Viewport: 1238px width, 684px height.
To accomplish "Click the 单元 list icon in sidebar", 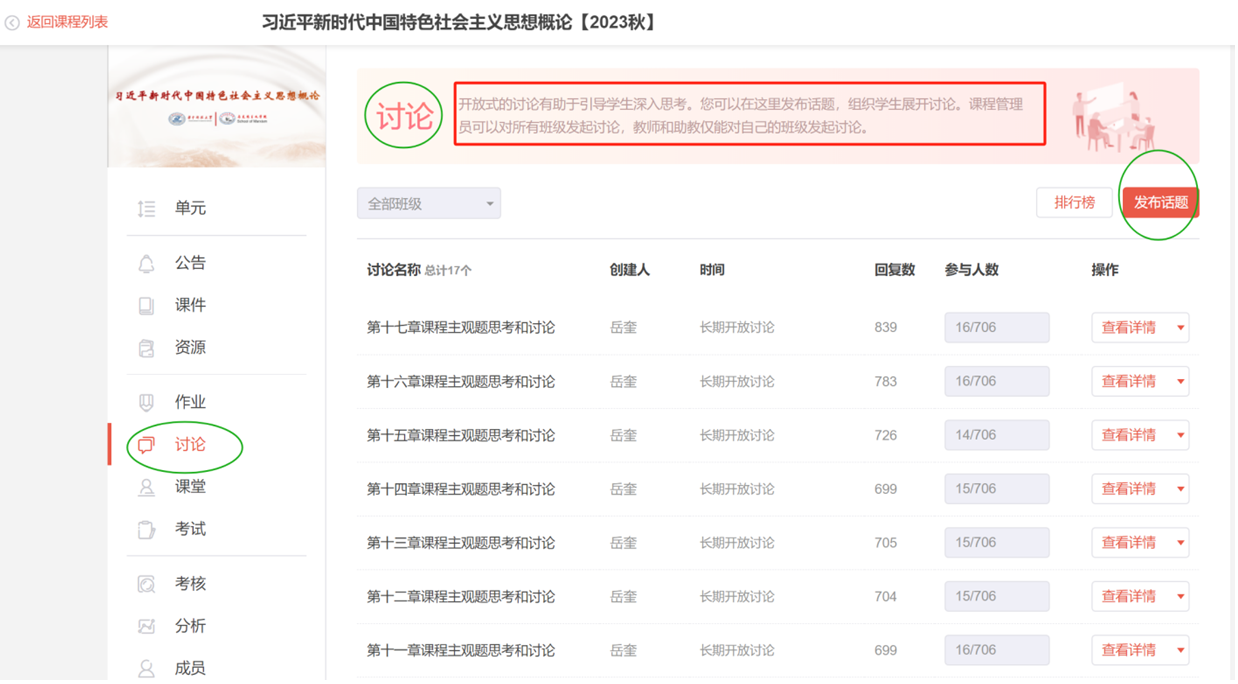I will coord(146,209).
